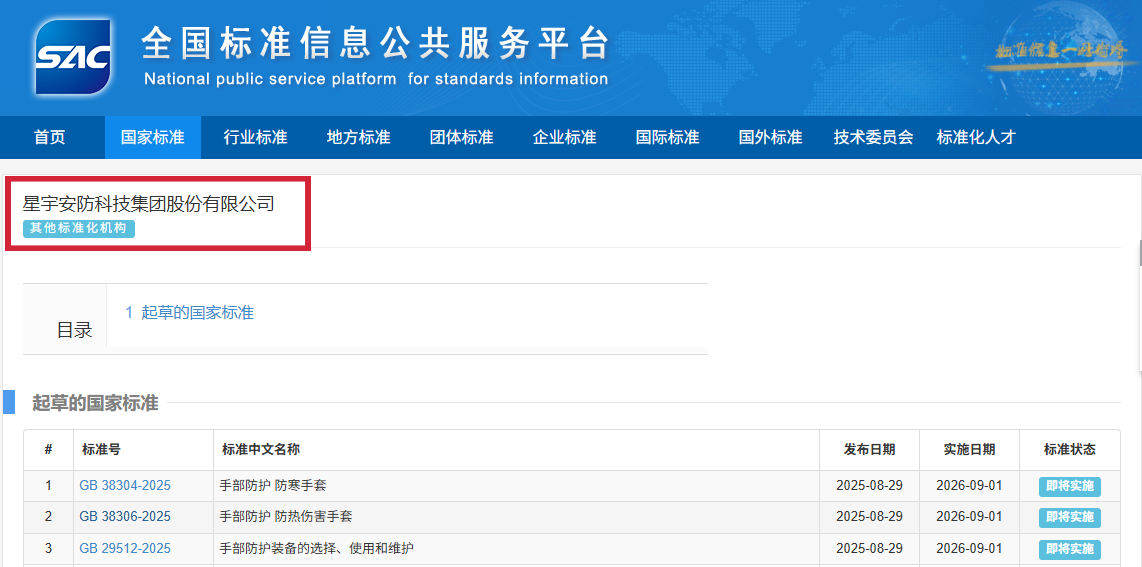Click the page's vertical scrollbar thumb

(x=1140, y=254)
